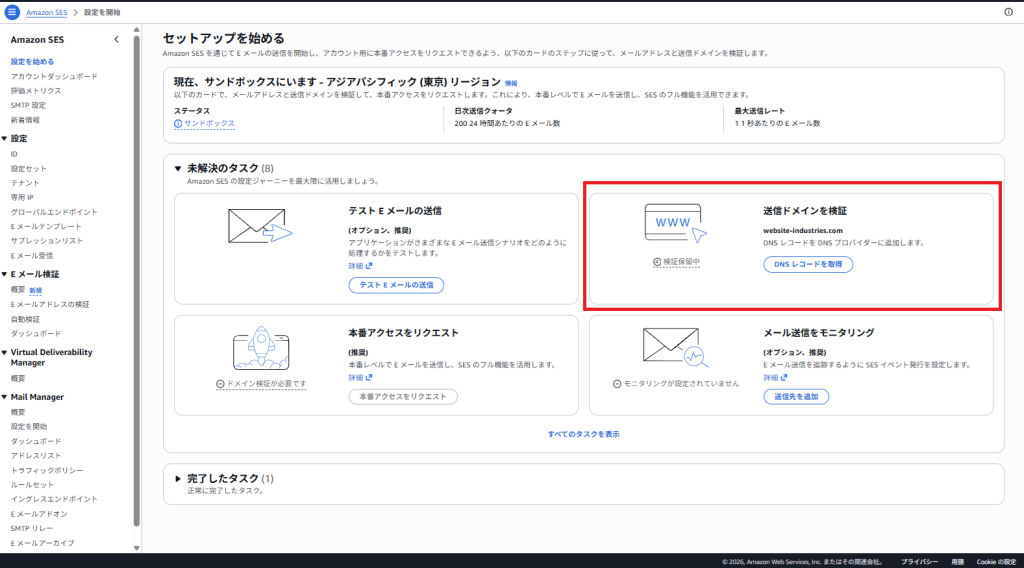Select SMTP 設定 in the sidebar
Viewport: 1024px width, 568px height.
tap(28, 105)
